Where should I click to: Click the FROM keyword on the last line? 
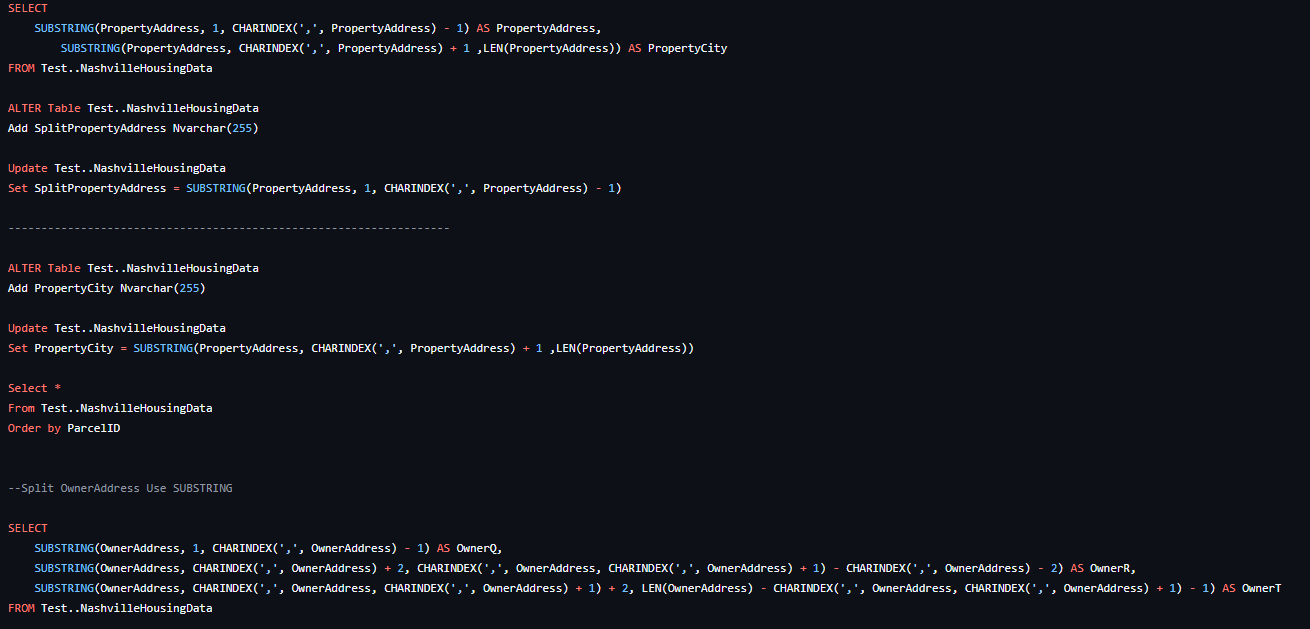[x=21, y=608]
